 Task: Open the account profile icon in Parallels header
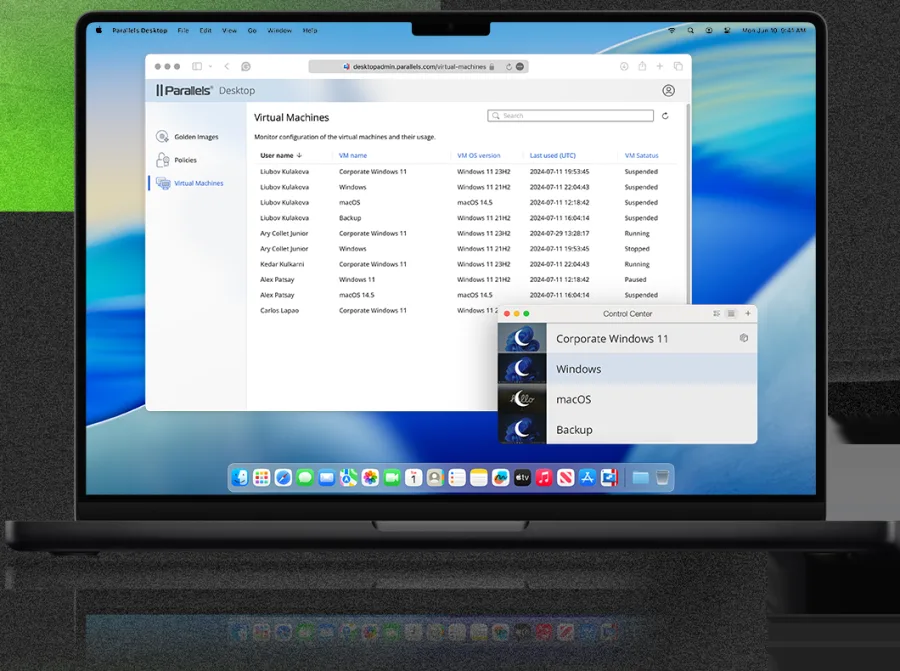pyautogui.click(x=668, y=91)
